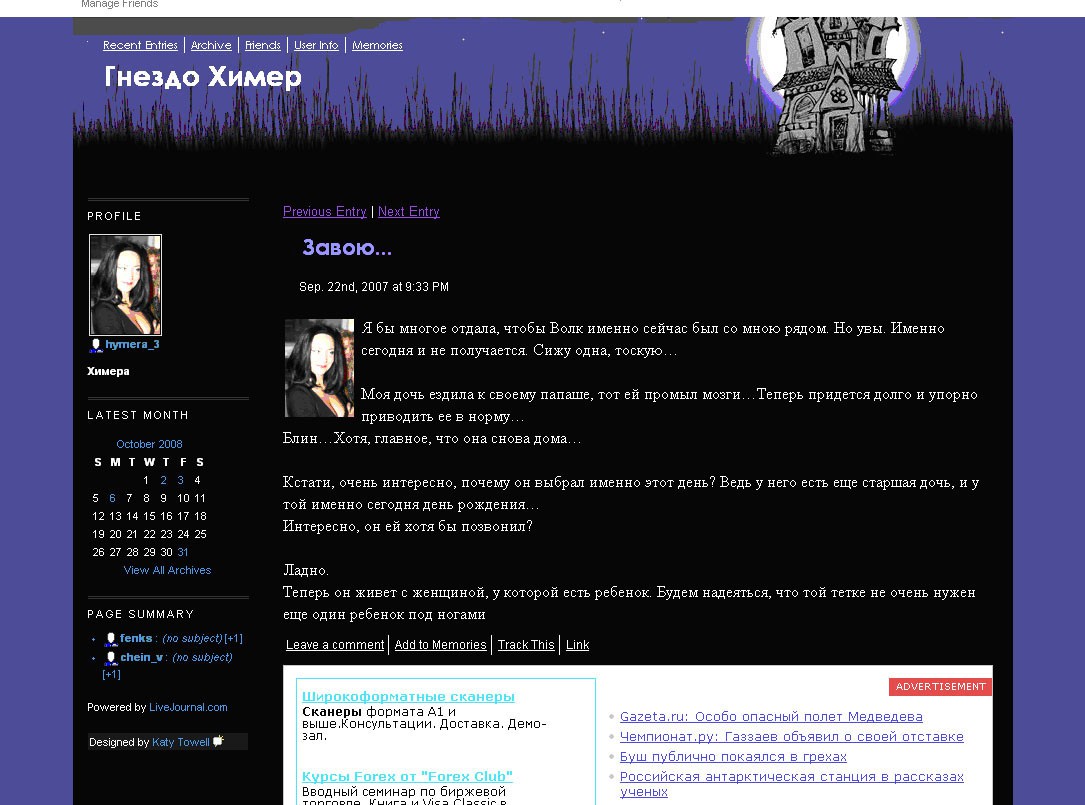Go to the Archive navigation item
Viewport: 1085px width, 805px height.
point(211,45)
